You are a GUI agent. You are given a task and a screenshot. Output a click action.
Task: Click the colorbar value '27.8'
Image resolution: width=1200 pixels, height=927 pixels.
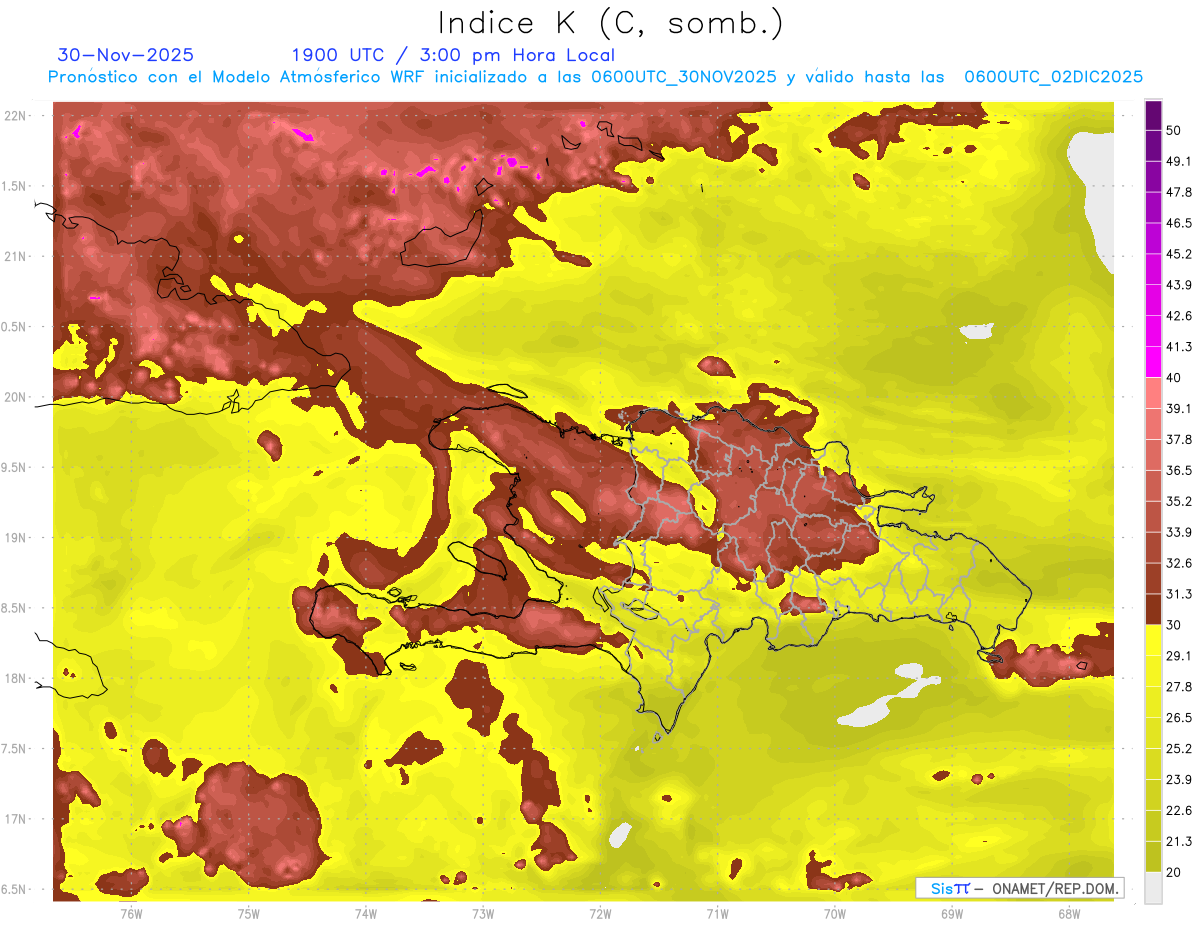pos(1178,687)
